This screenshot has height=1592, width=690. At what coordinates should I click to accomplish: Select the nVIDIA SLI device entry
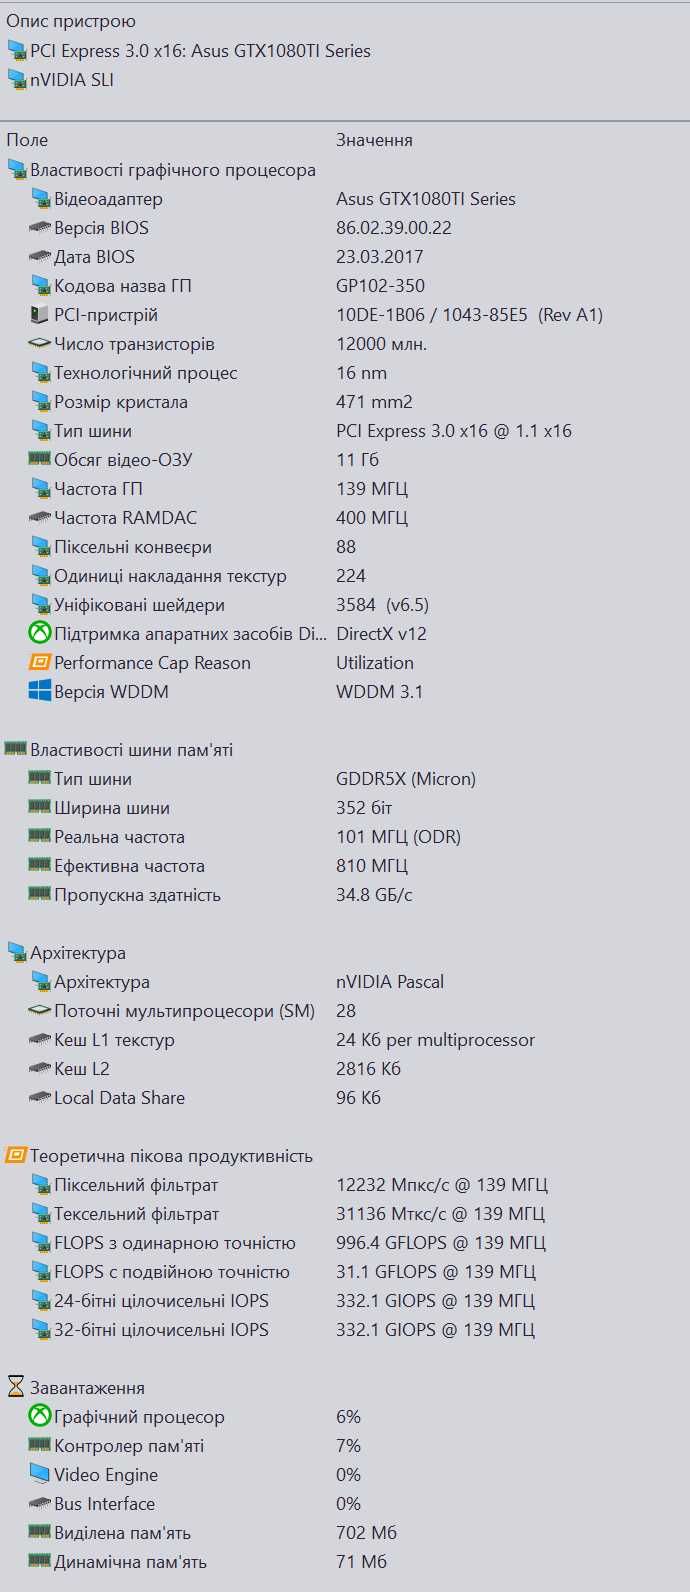pyautogui.click(x=72, y=79)
